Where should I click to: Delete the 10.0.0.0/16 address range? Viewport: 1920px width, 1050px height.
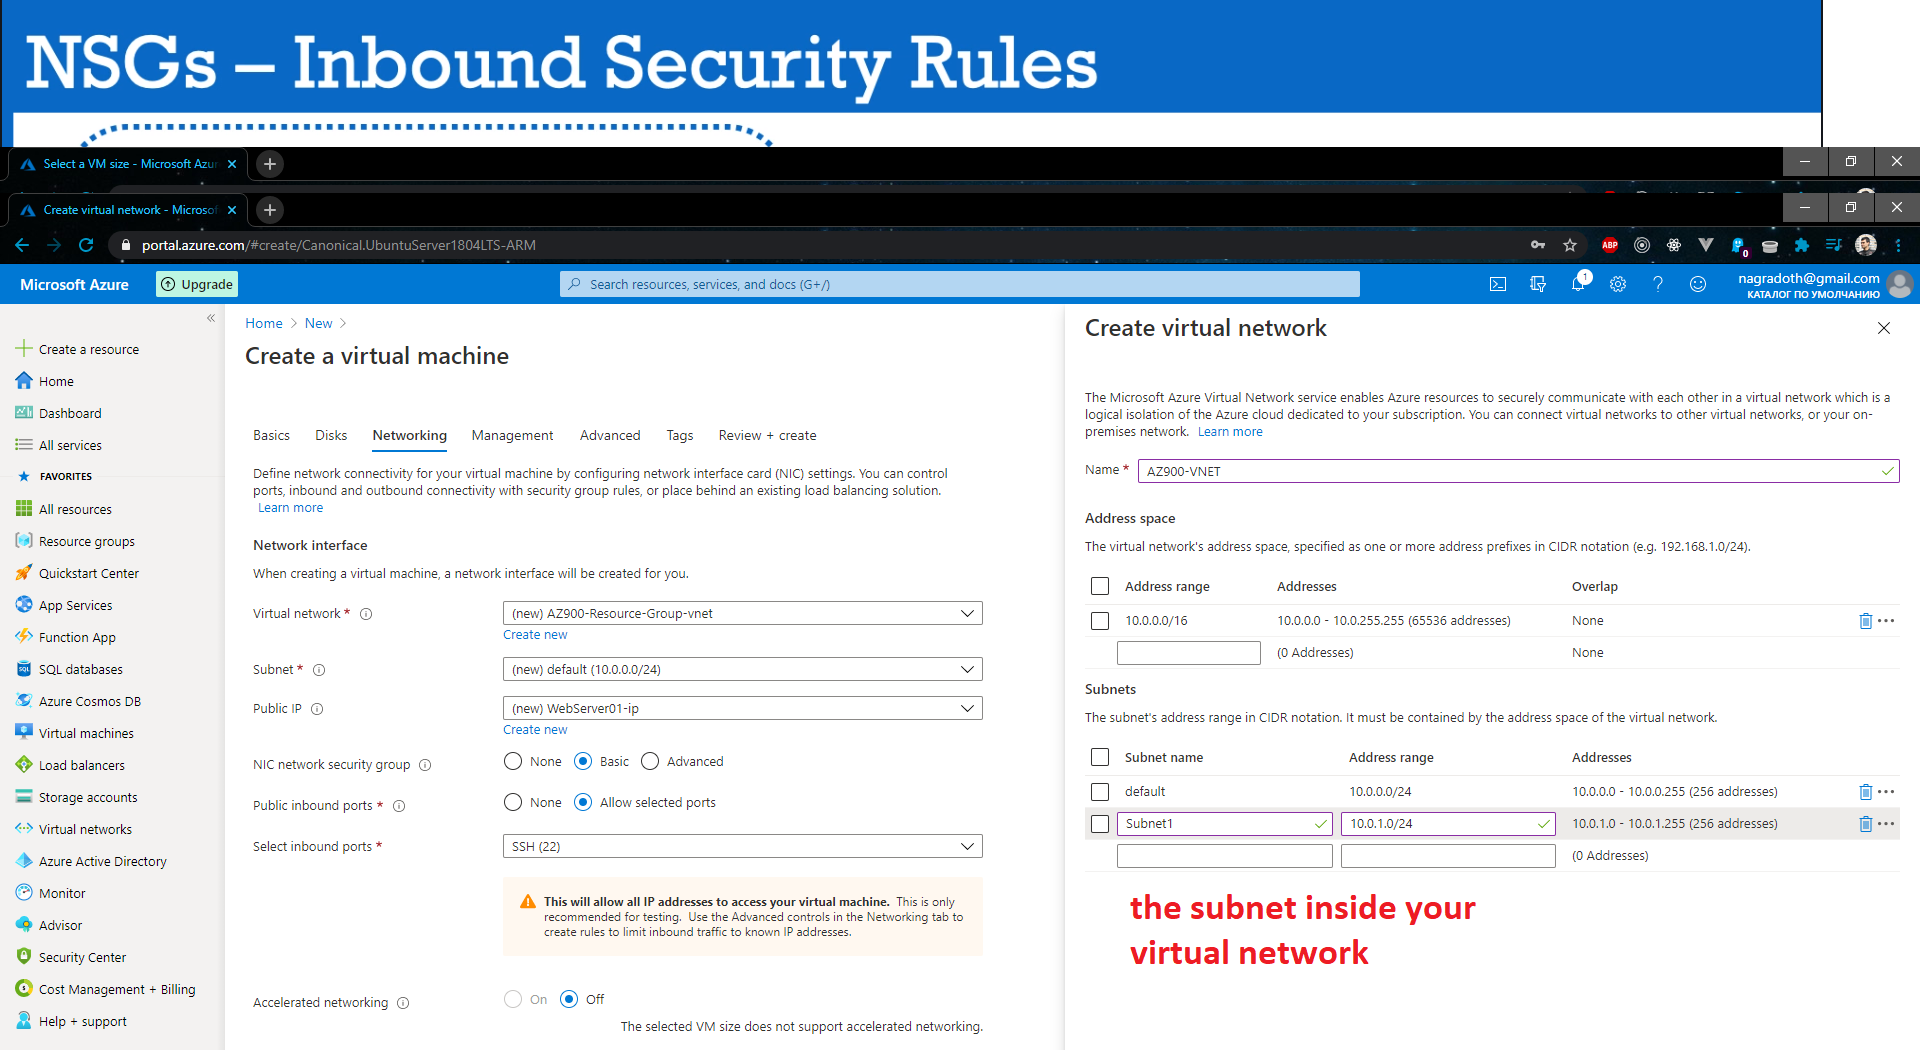click(1865, 621)
